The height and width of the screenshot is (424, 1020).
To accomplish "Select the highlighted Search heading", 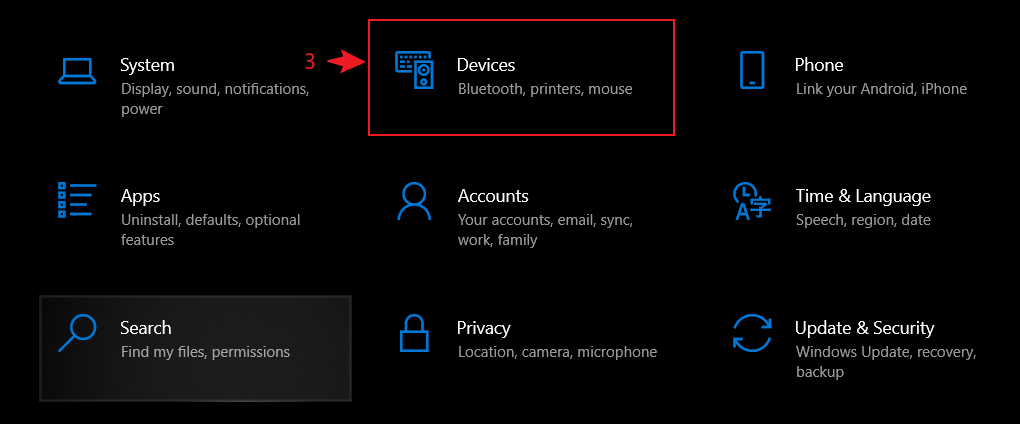I will 146,328.
